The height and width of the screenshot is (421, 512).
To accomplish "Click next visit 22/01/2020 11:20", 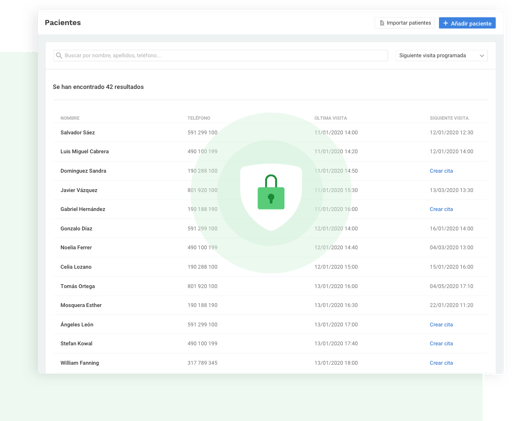I will 451,305.
